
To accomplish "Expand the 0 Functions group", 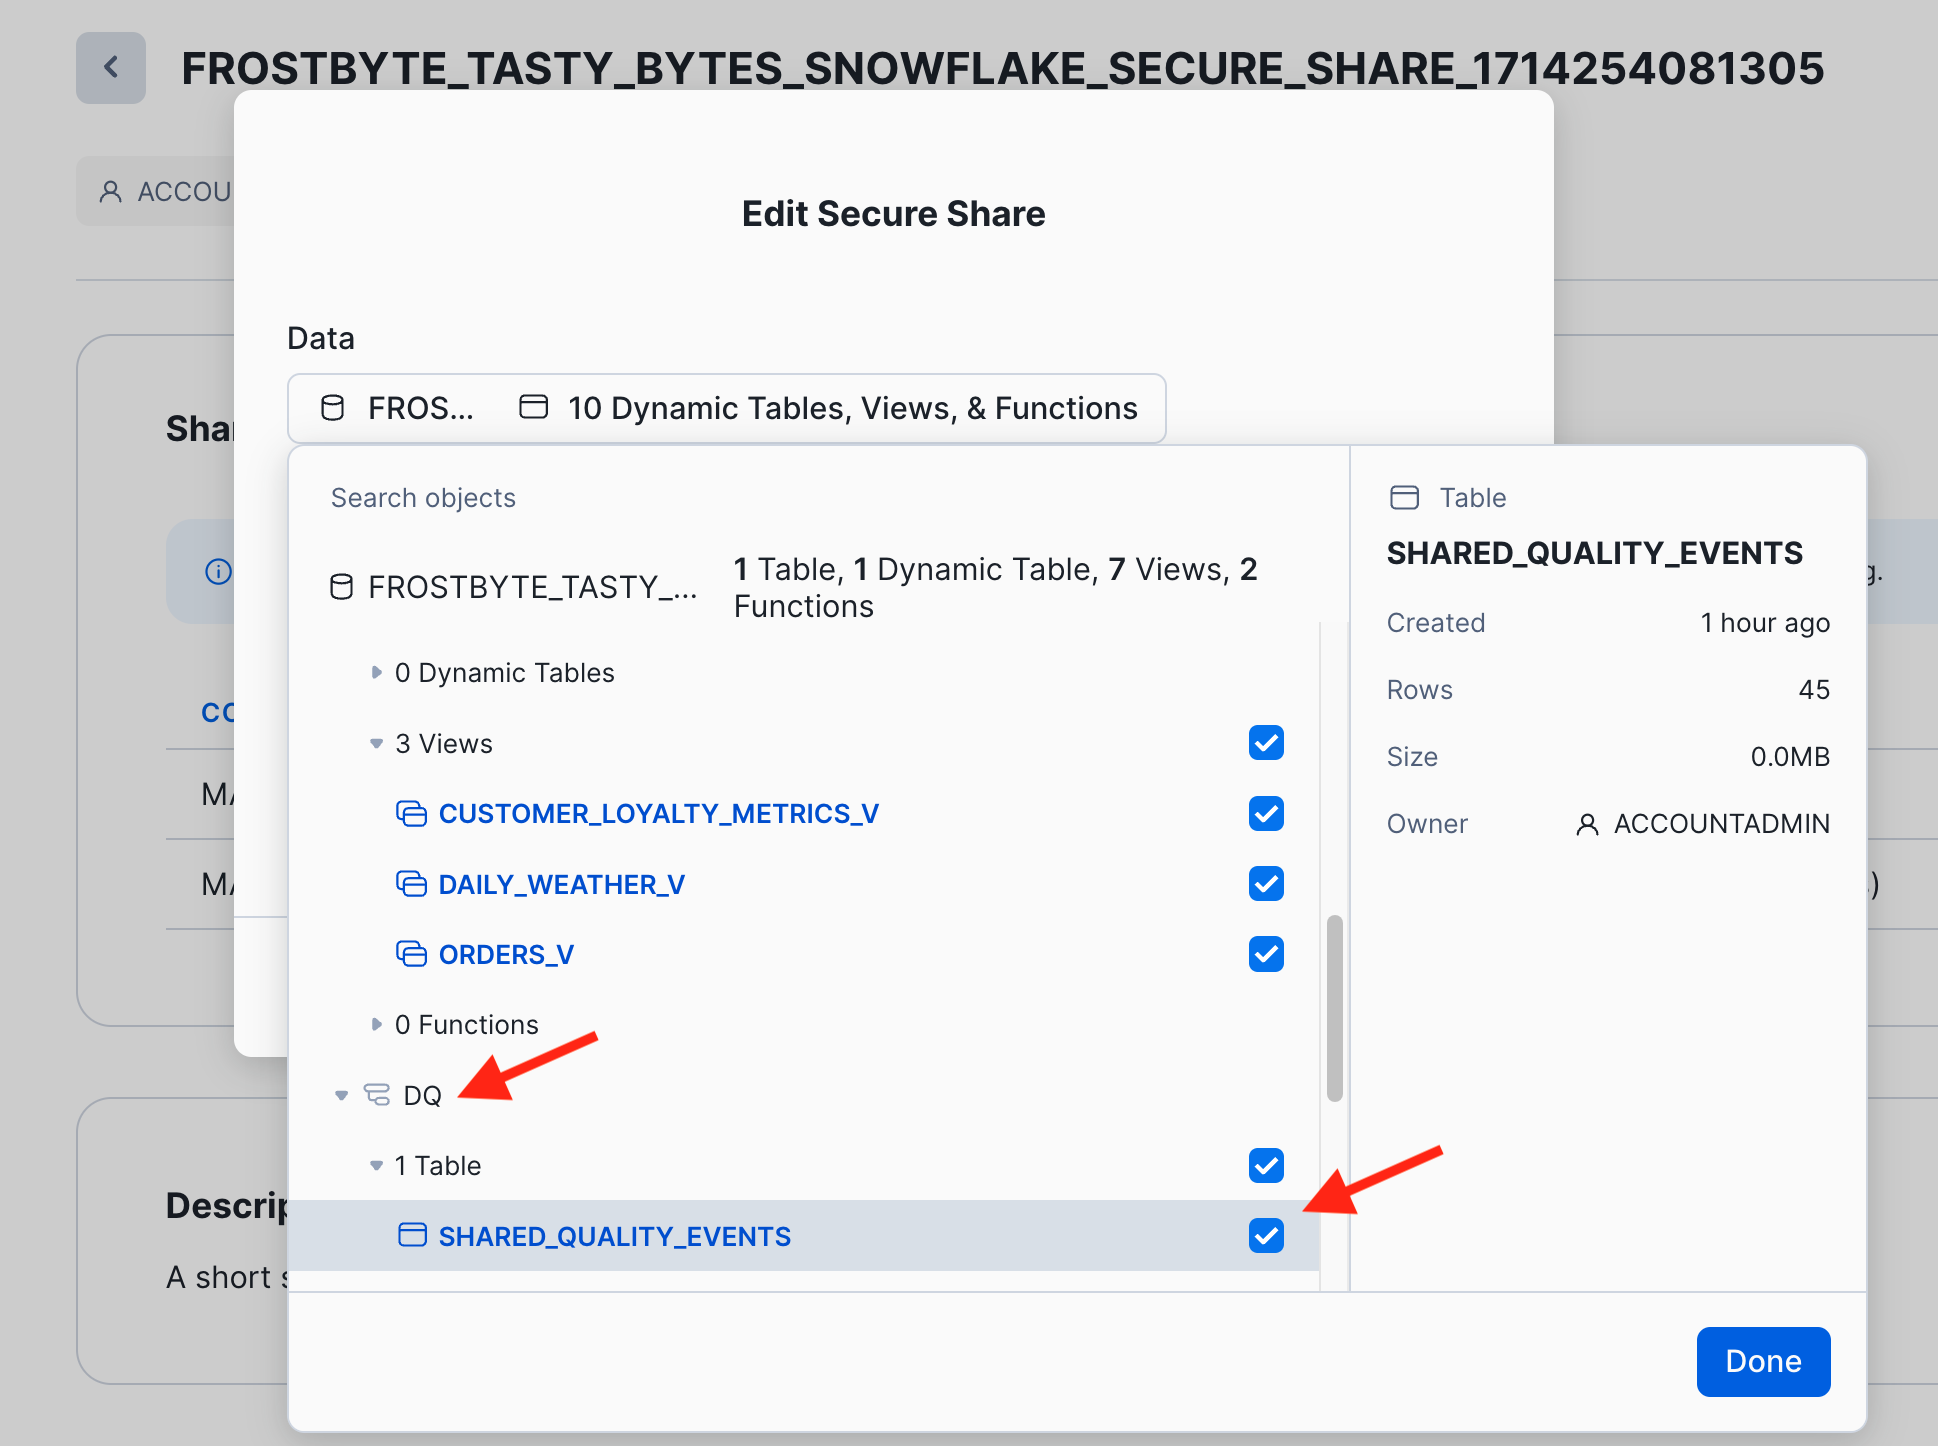I will click(x=376, y=1025).
